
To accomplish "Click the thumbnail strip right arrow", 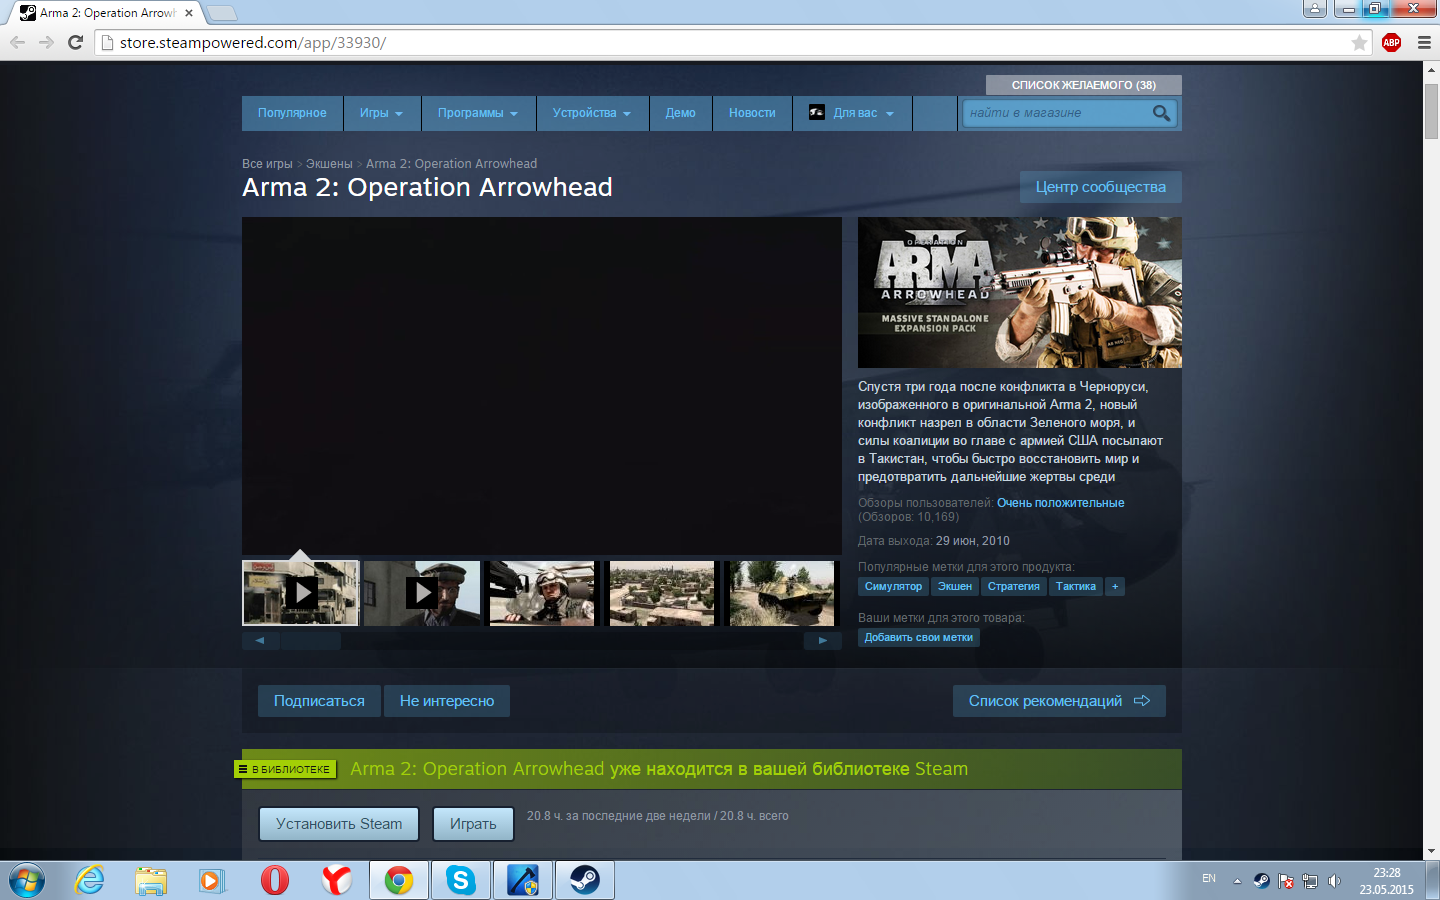I will tap(823, 641).
